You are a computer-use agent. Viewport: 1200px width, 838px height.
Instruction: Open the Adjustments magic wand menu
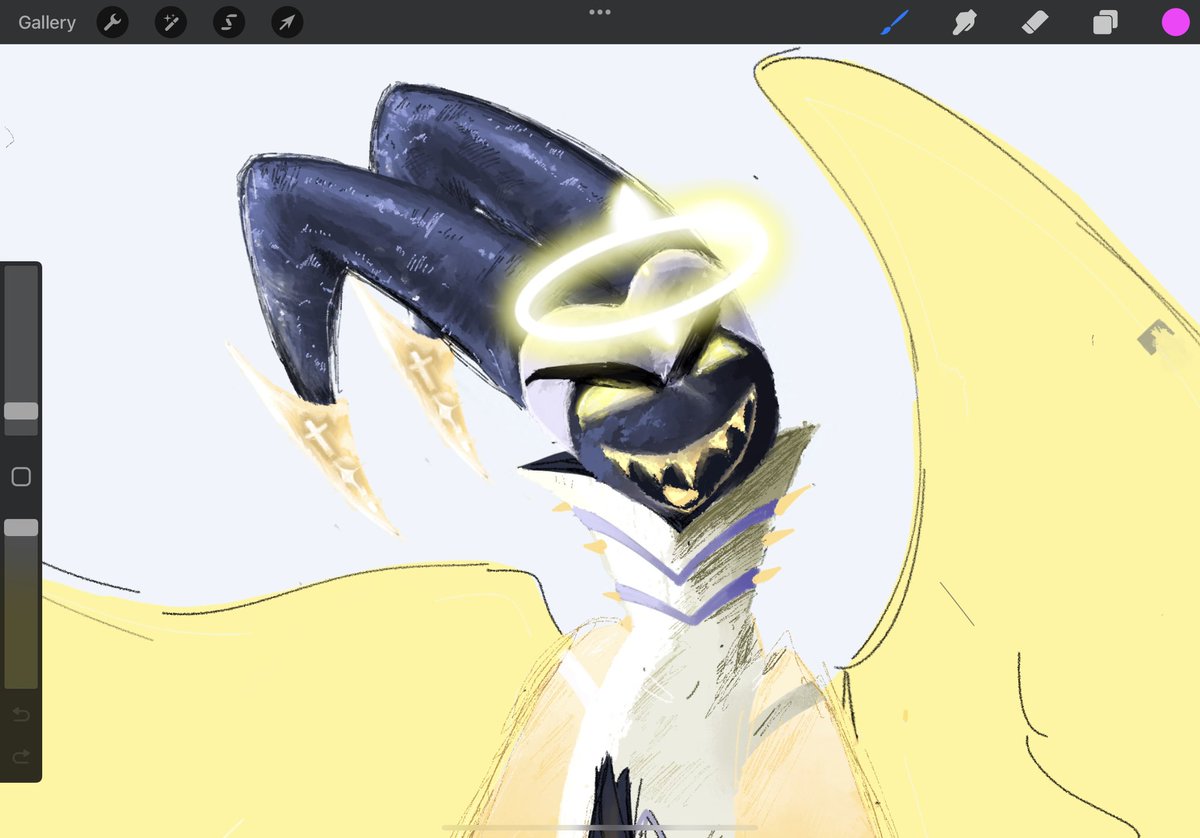(171, 22)
